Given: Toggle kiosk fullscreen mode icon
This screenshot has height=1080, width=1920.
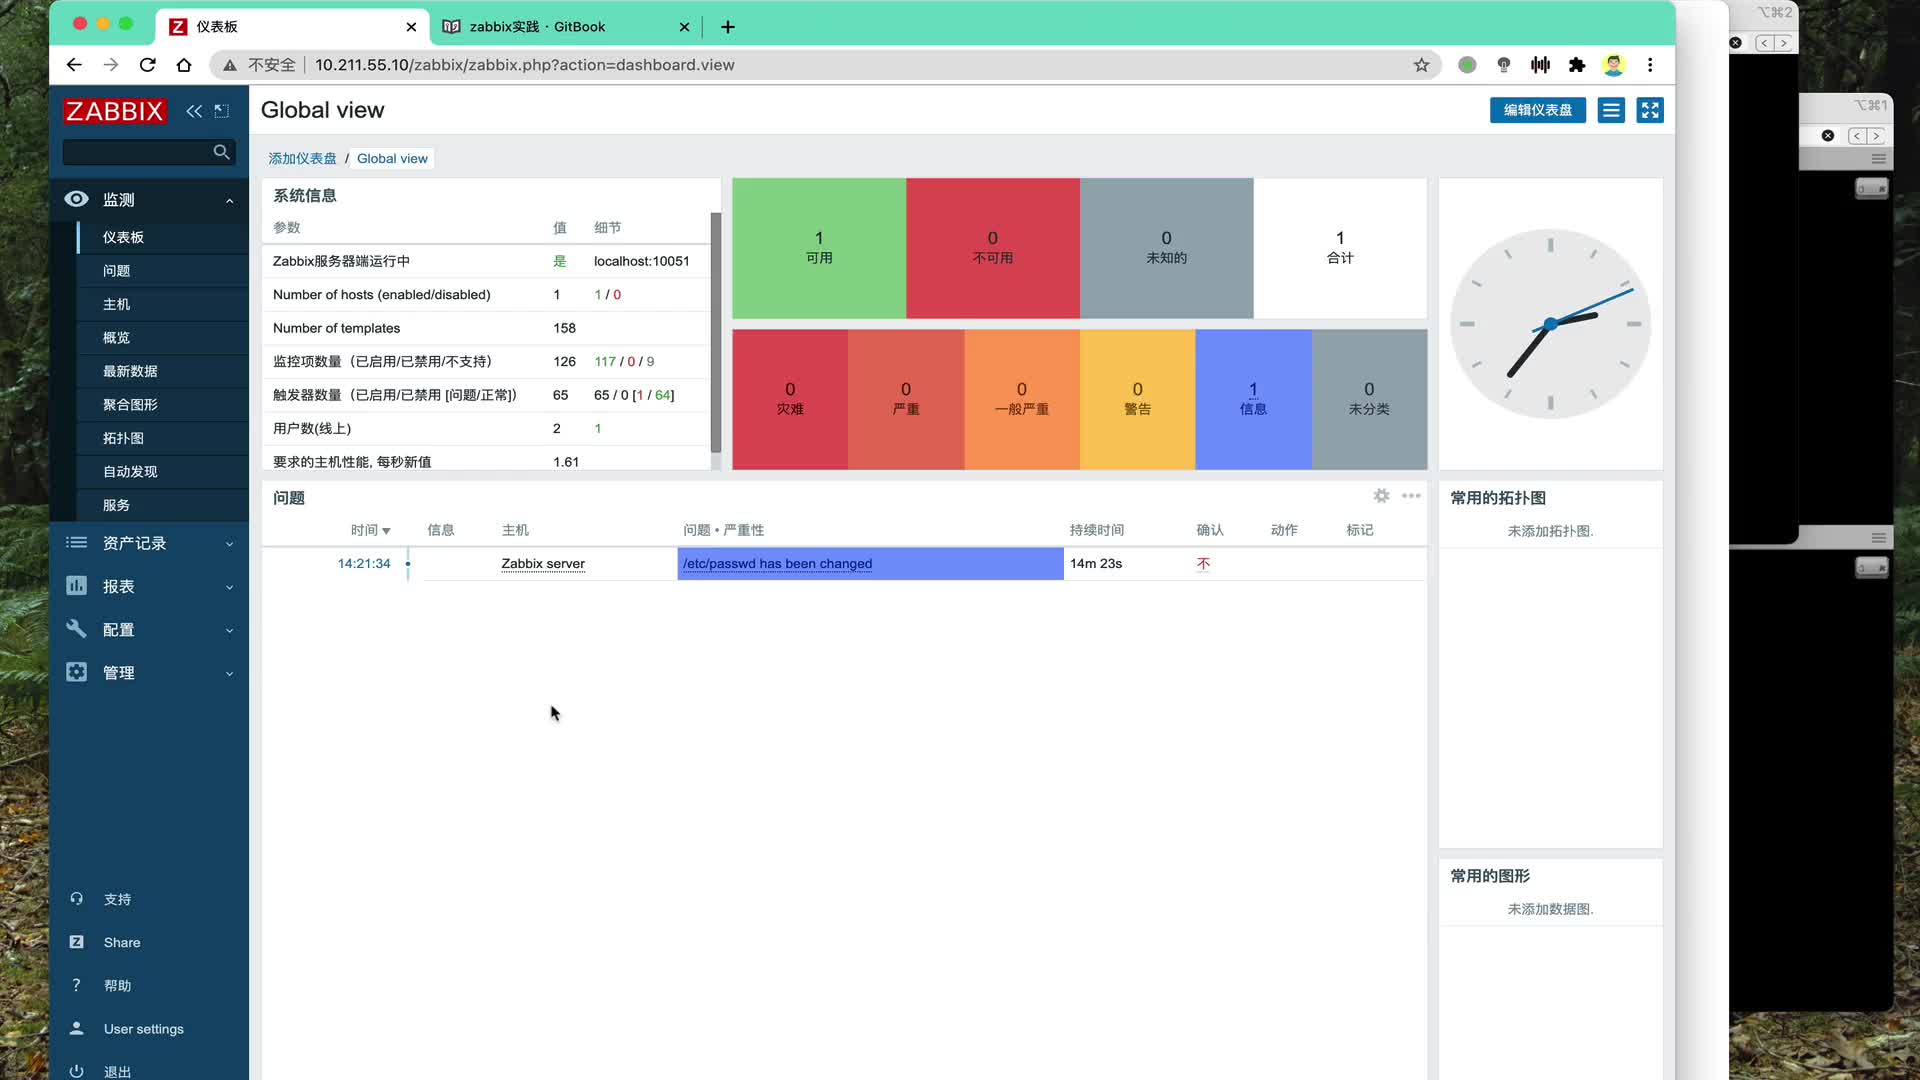Looking at the screenshot, I should point(1650,110).
